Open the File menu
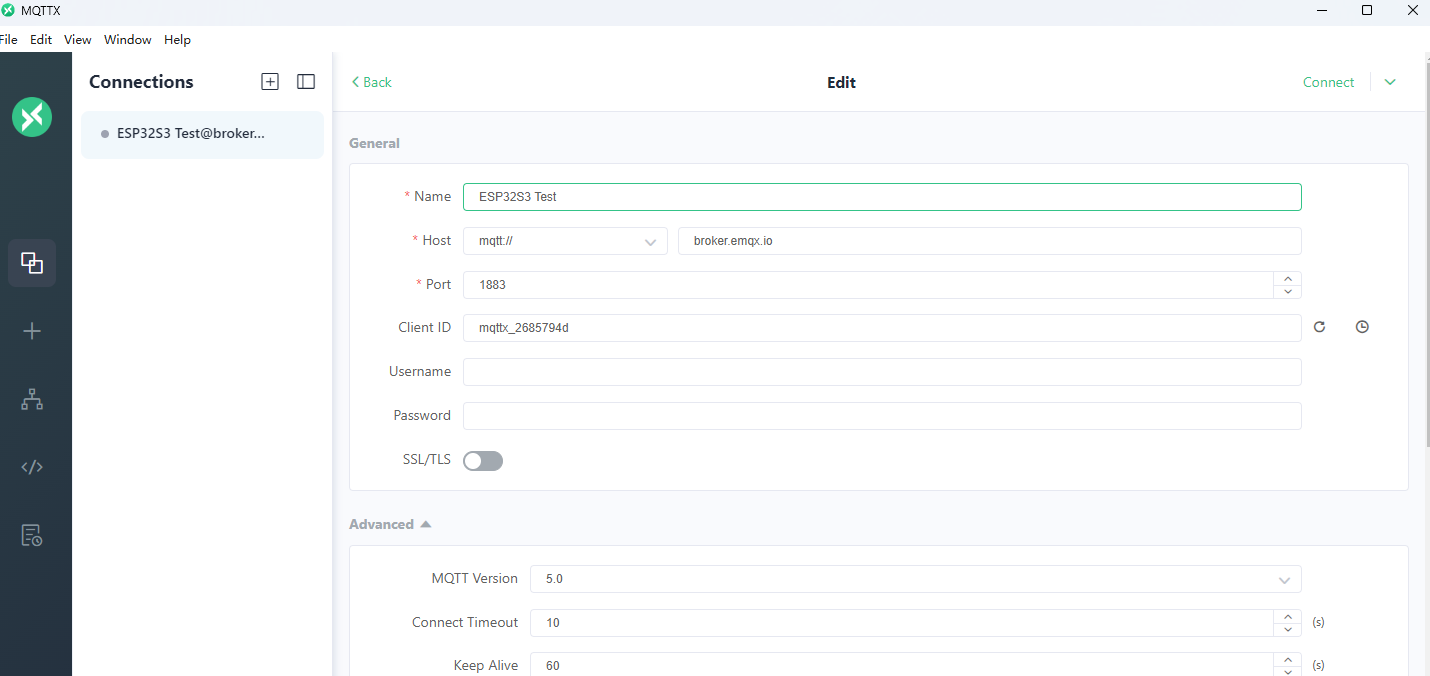The width and height of the screenshot is (1430, 676). click(x=8, y=40)
